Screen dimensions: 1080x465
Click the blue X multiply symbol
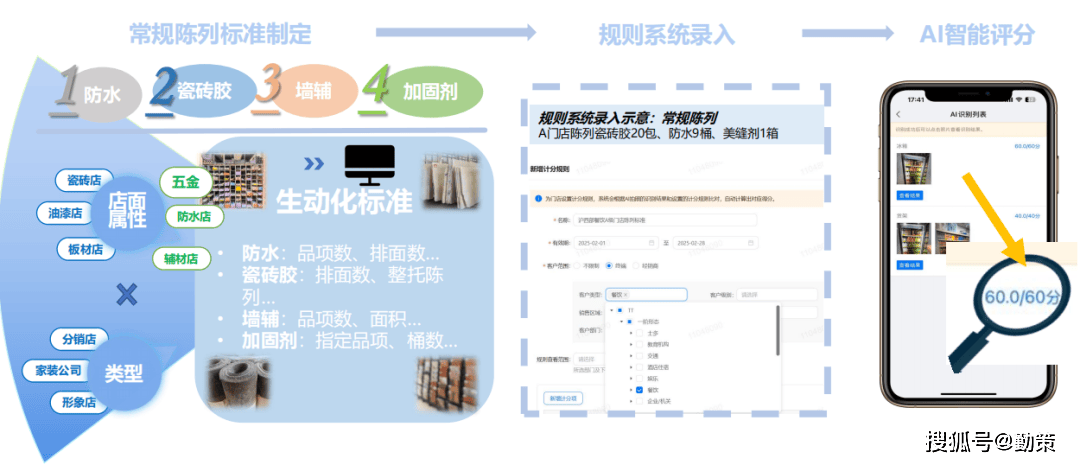tap(126, 294)
